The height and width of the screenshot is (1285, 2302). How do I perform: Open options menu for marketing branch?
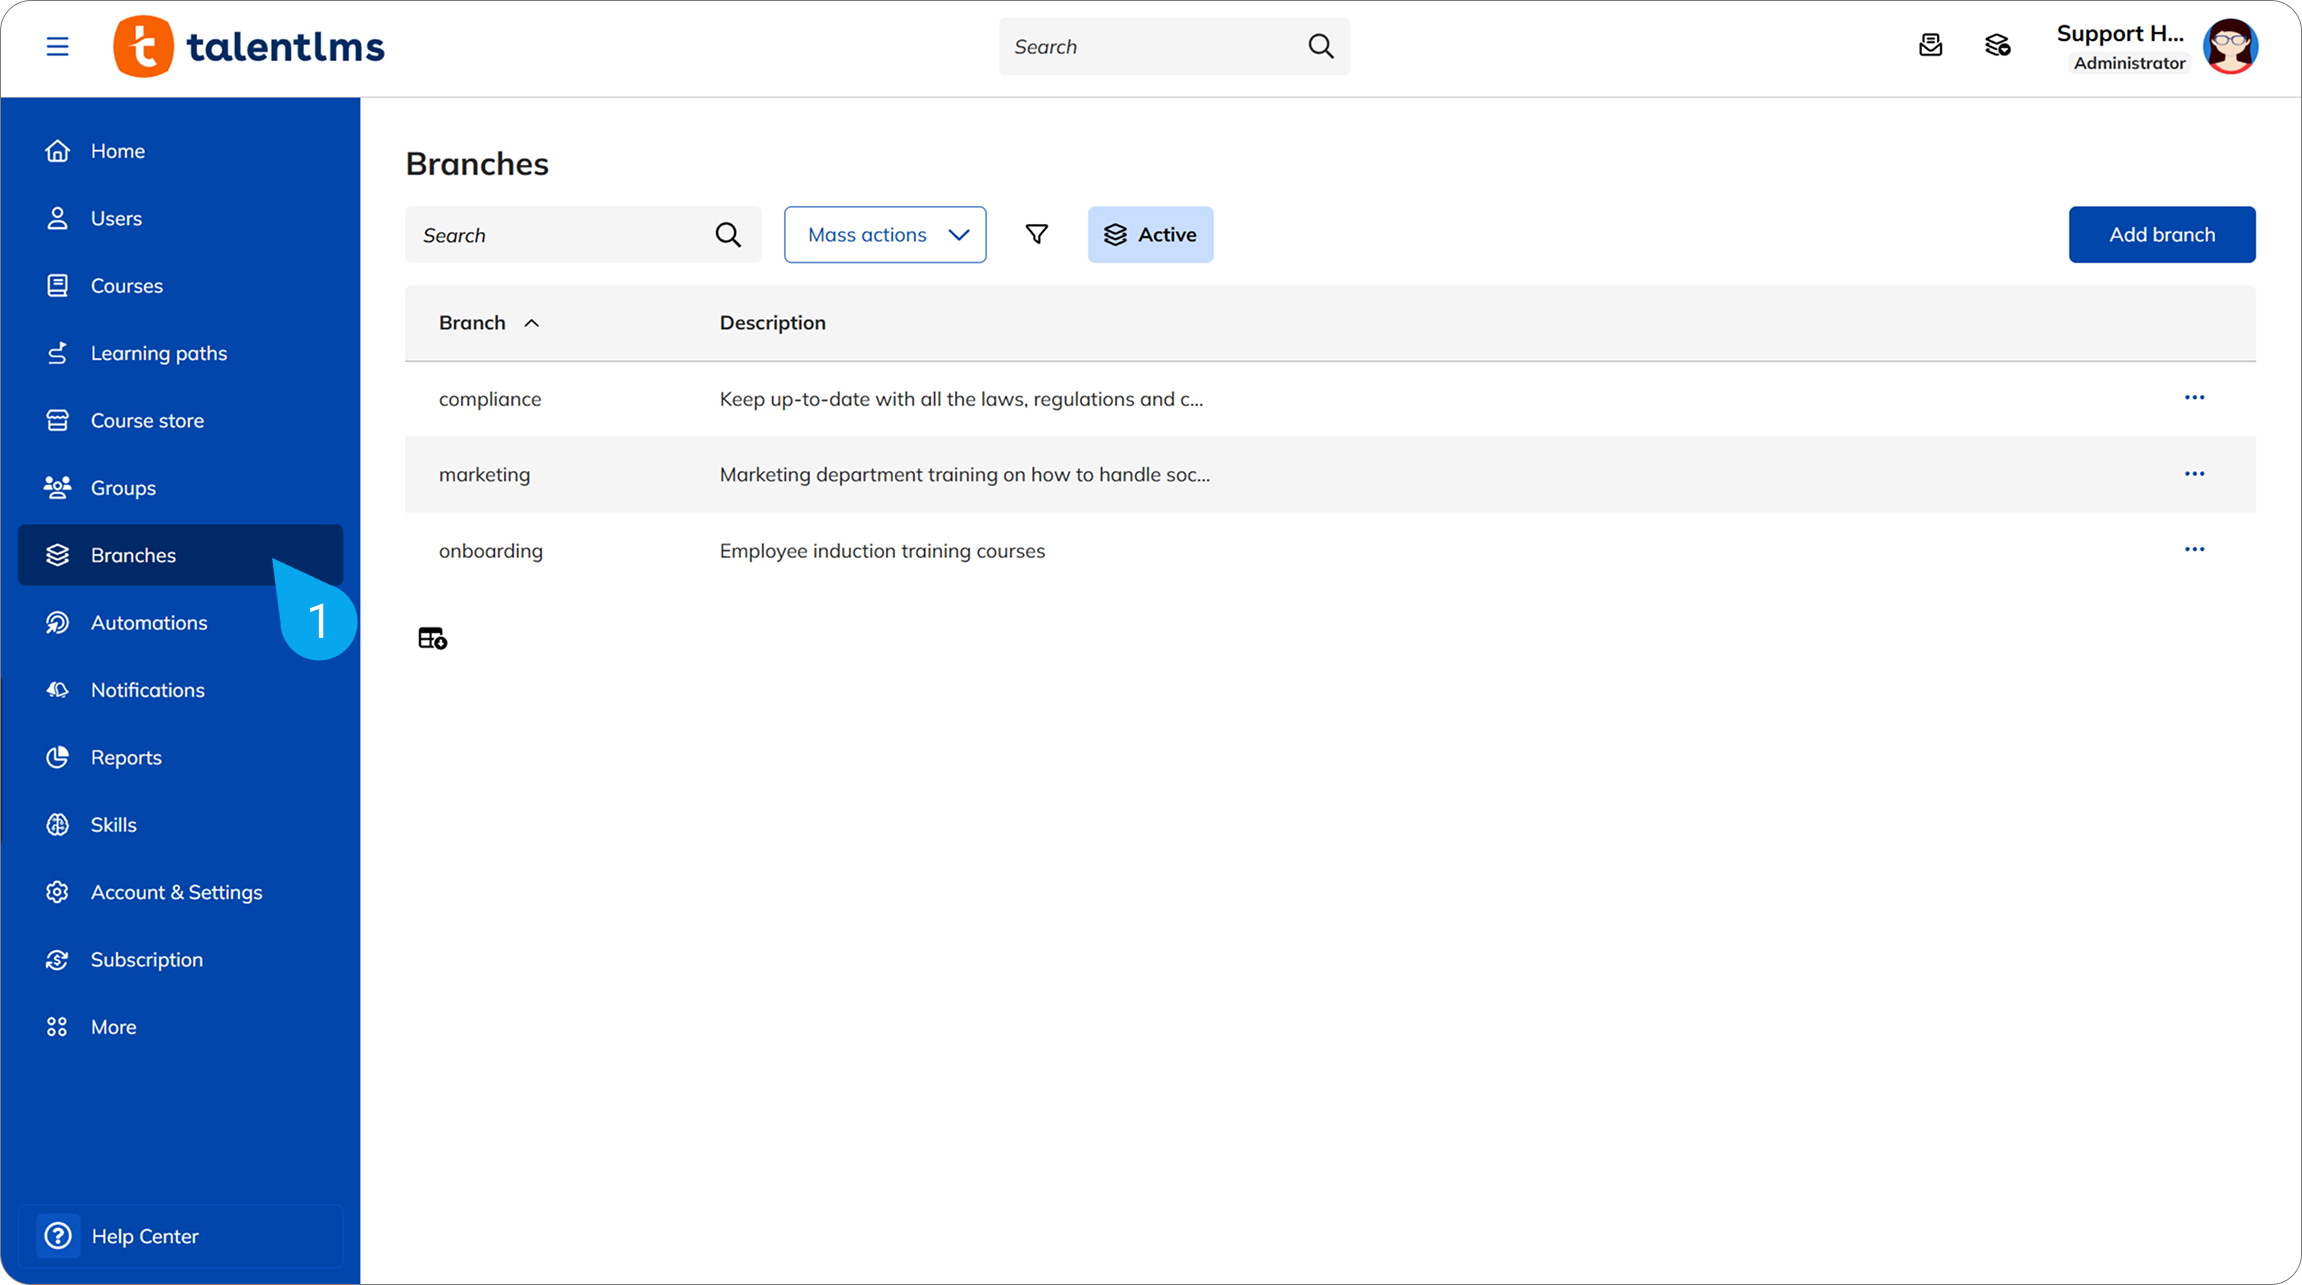click(2194, 474)
